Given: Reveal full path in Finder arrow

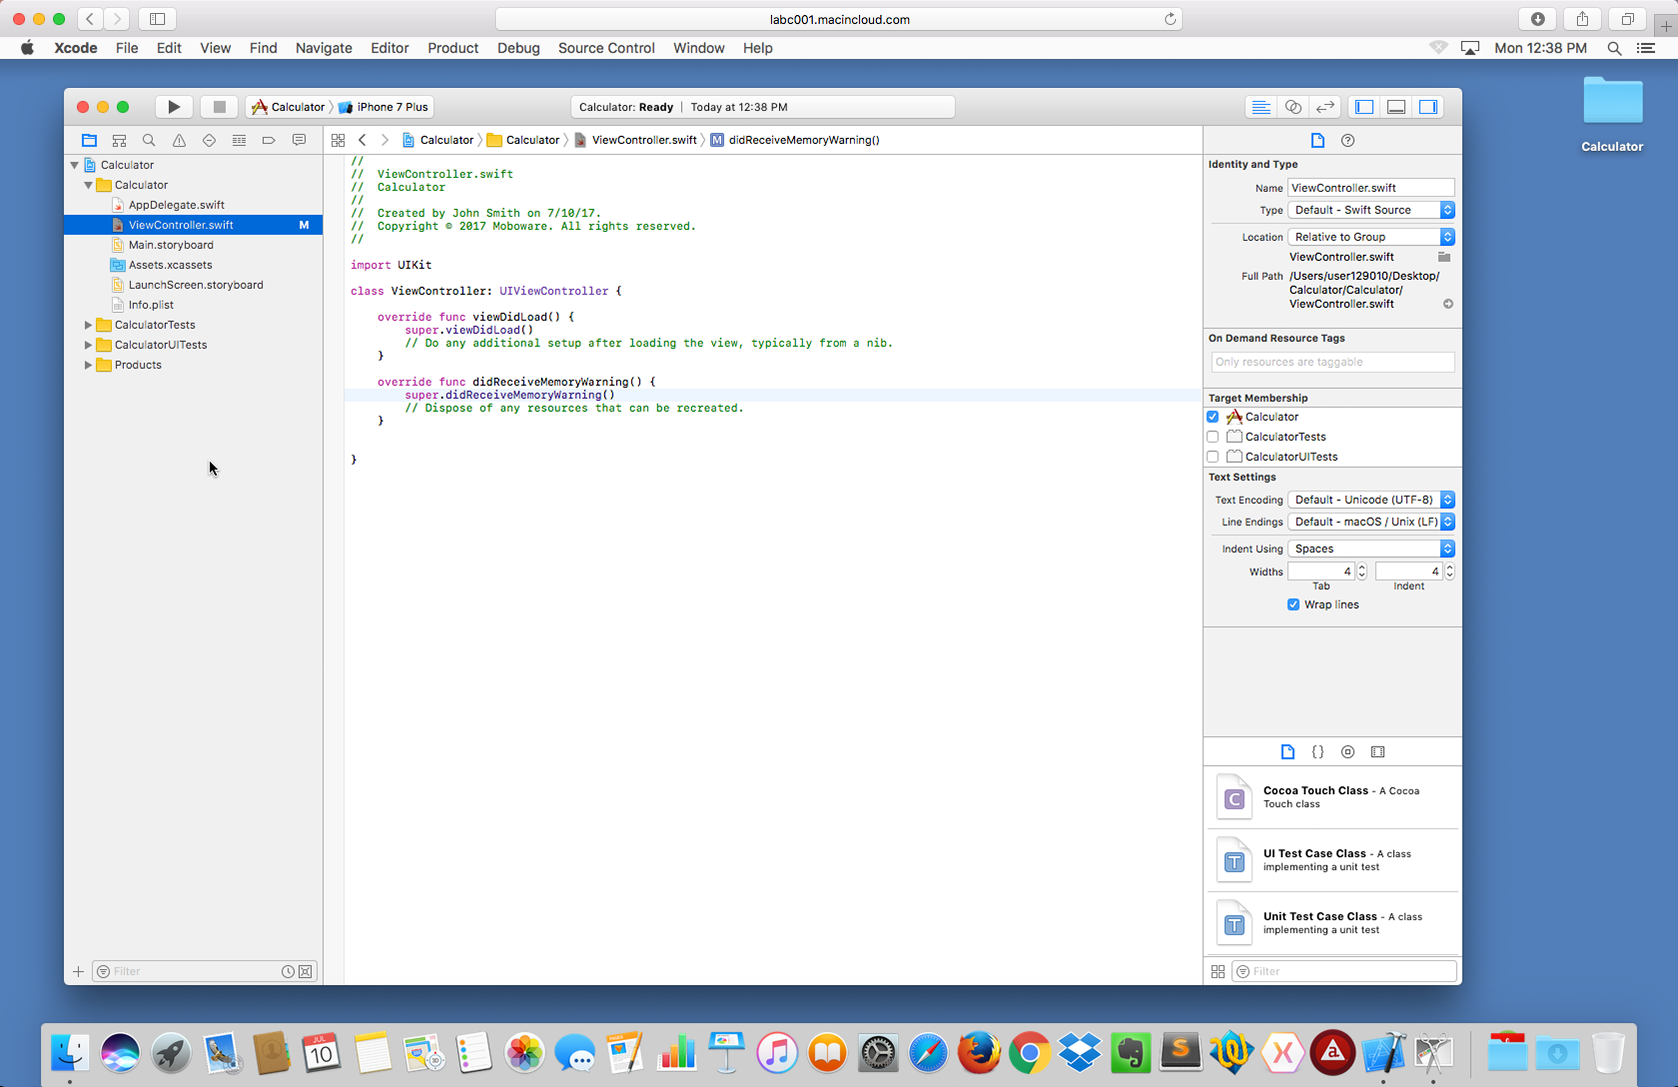Looking at the screenshot, I should 1448,304.
